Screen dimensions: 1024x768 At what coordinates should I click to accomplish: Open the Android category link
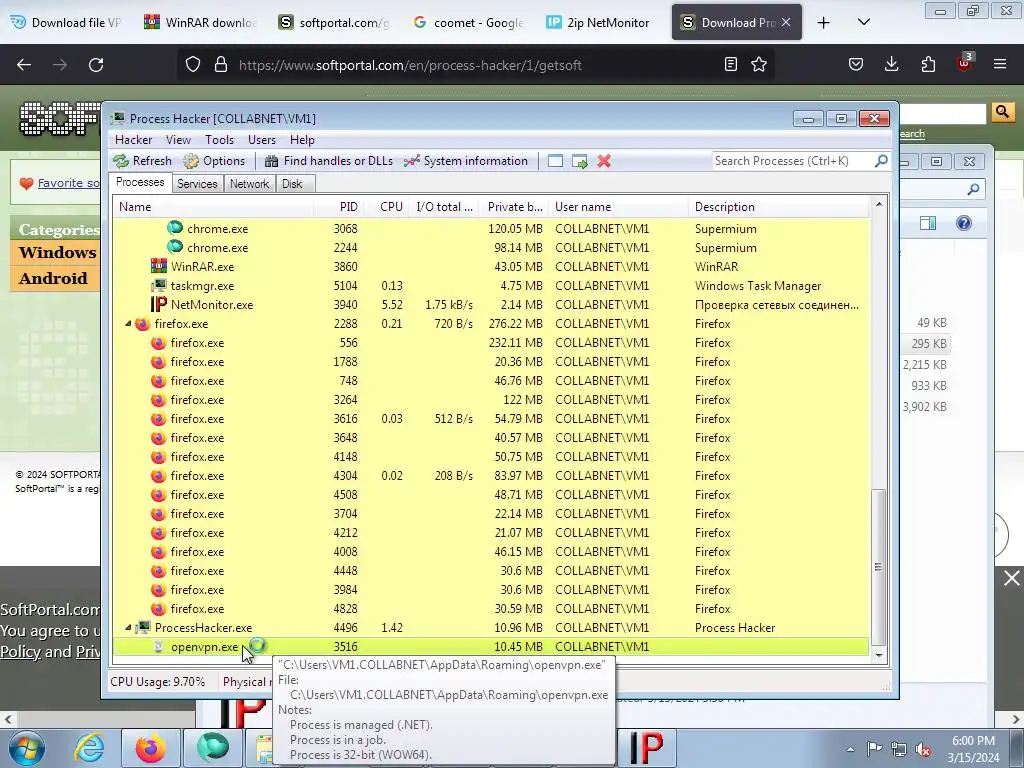click(53, 278)
